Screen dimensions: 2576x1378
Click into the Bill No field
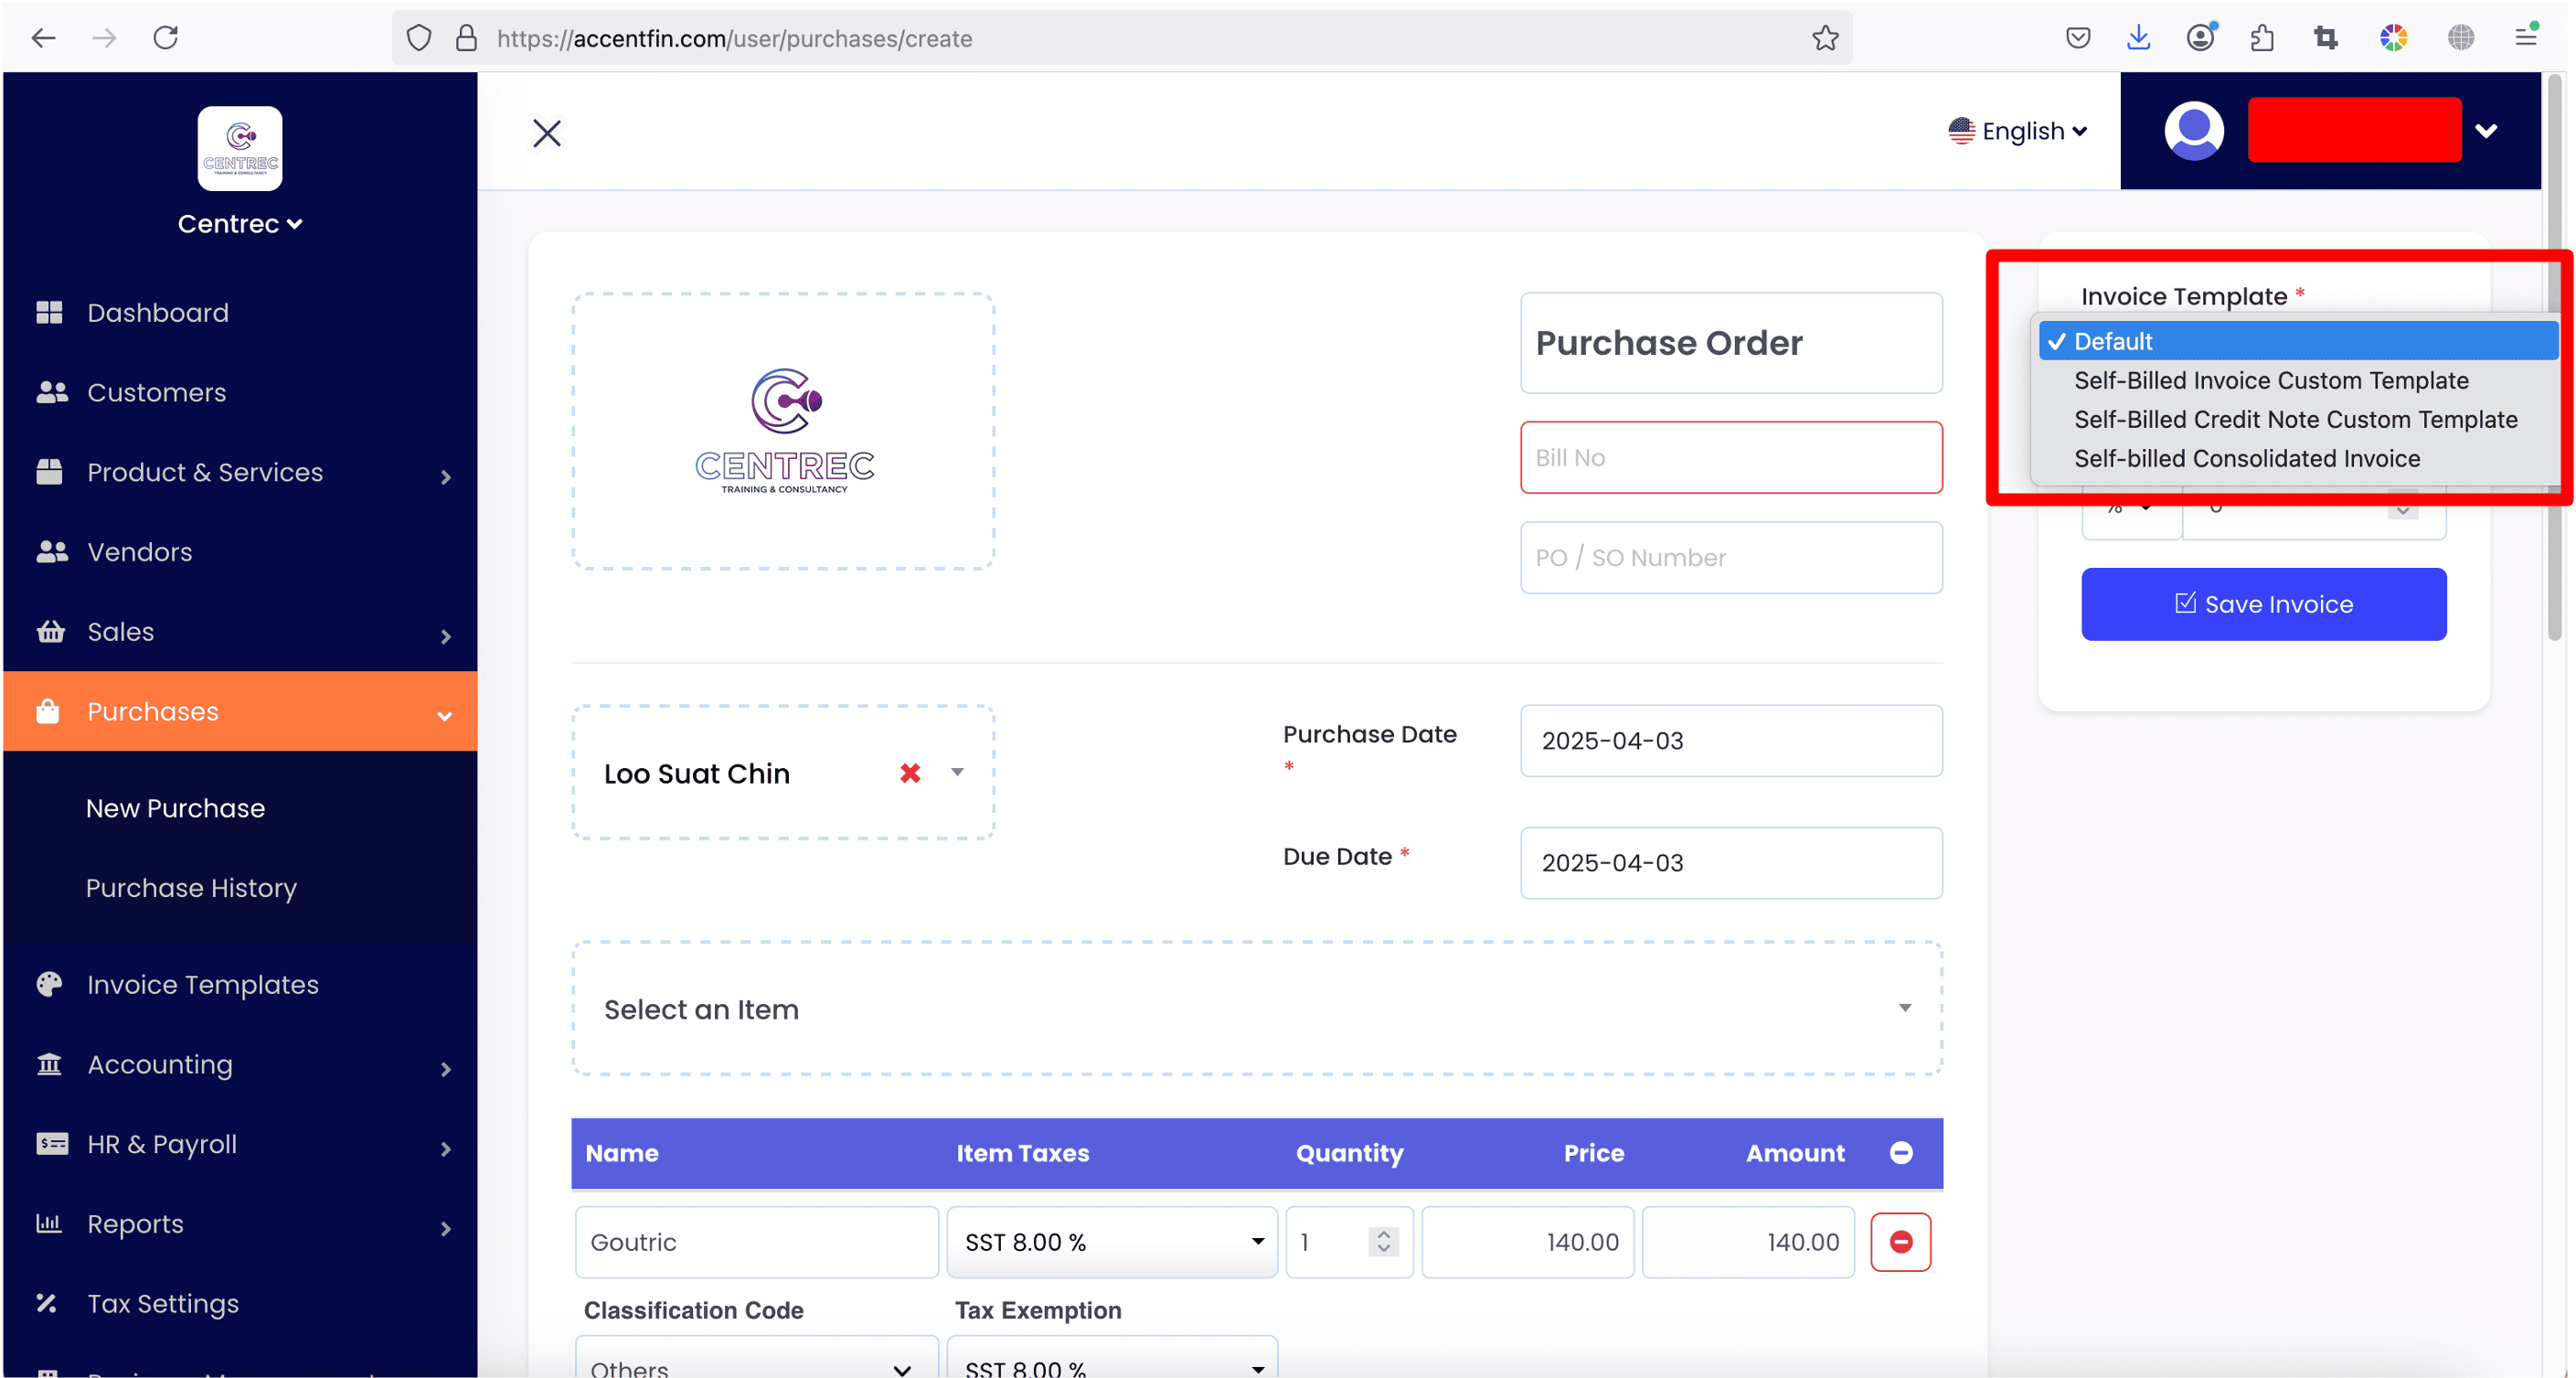pos(1730,457)
